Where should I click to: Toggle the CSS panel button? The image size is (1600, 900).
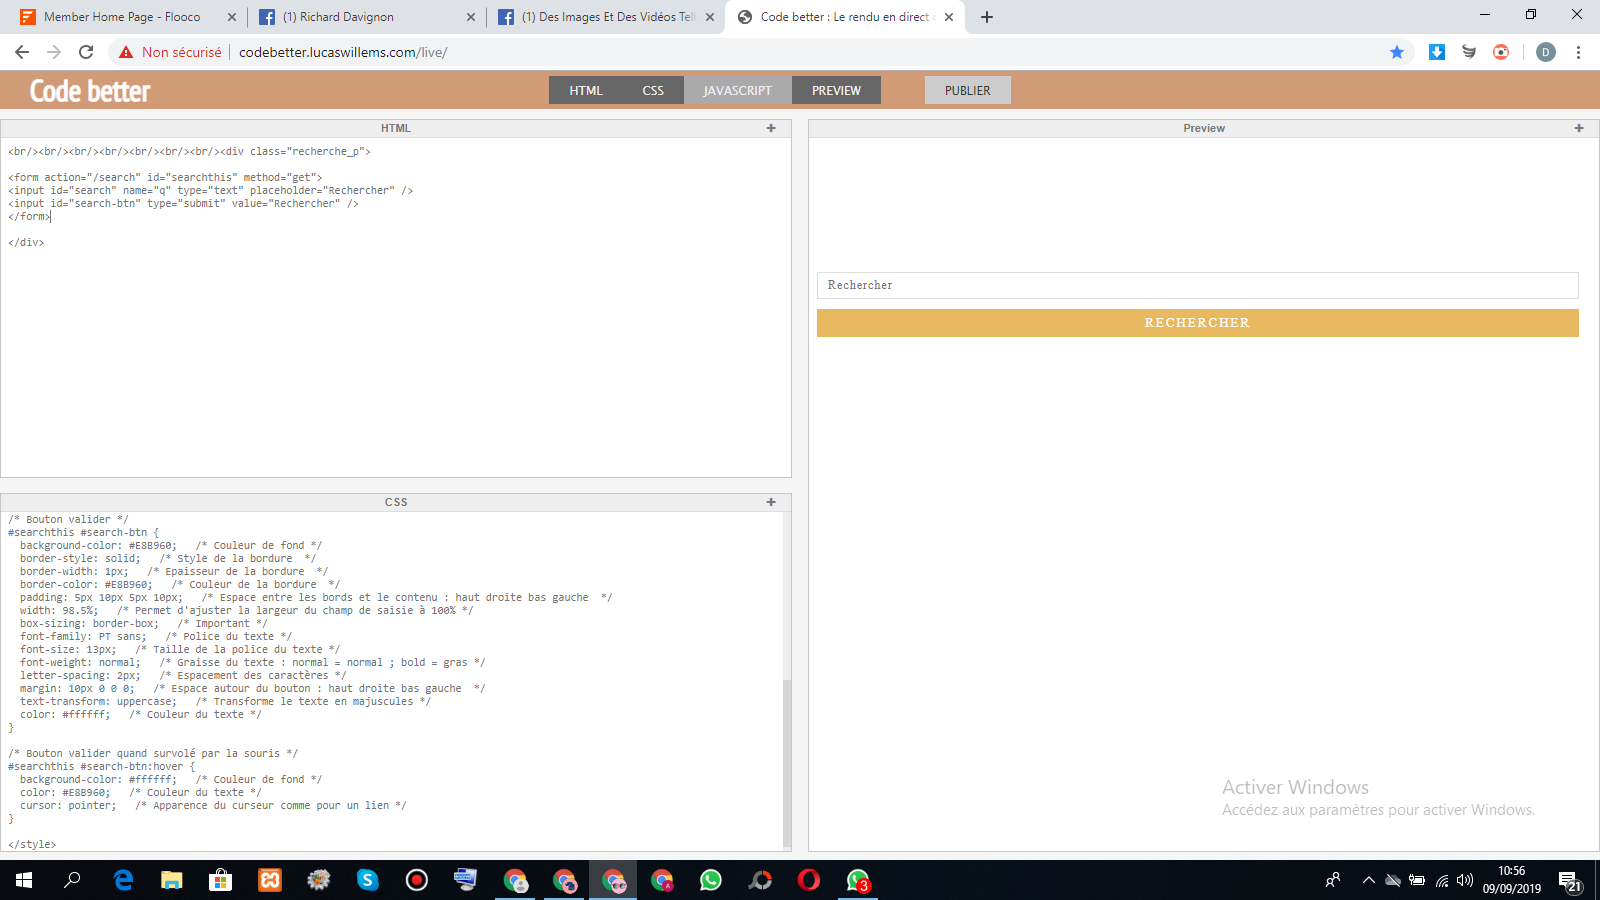click(x=653, y=90)
